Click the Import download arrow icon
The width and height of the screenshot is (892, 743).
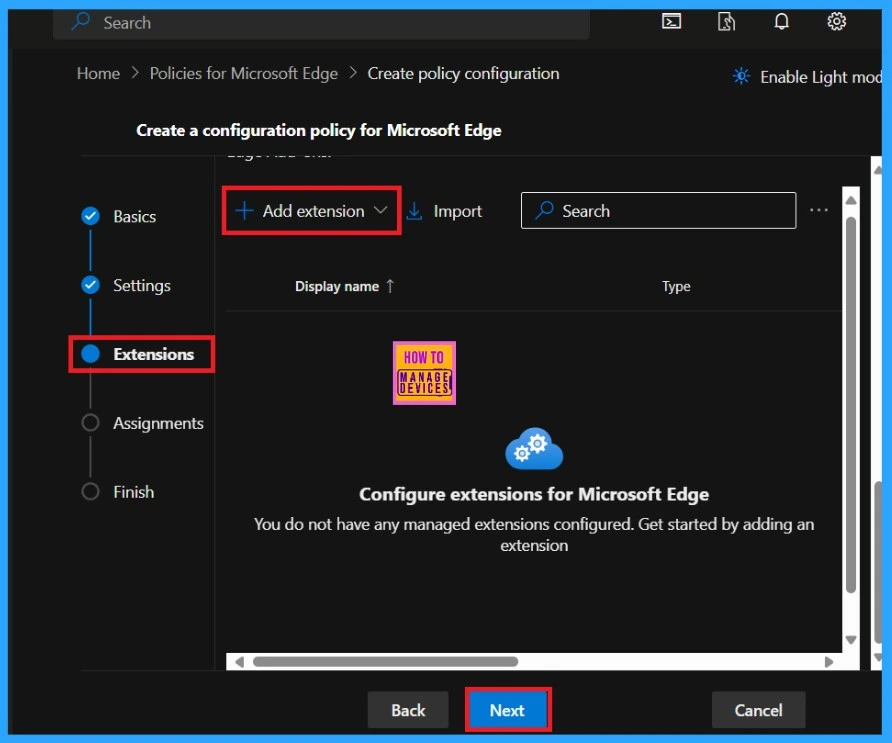pyautogui.click(x=415, y=211)
